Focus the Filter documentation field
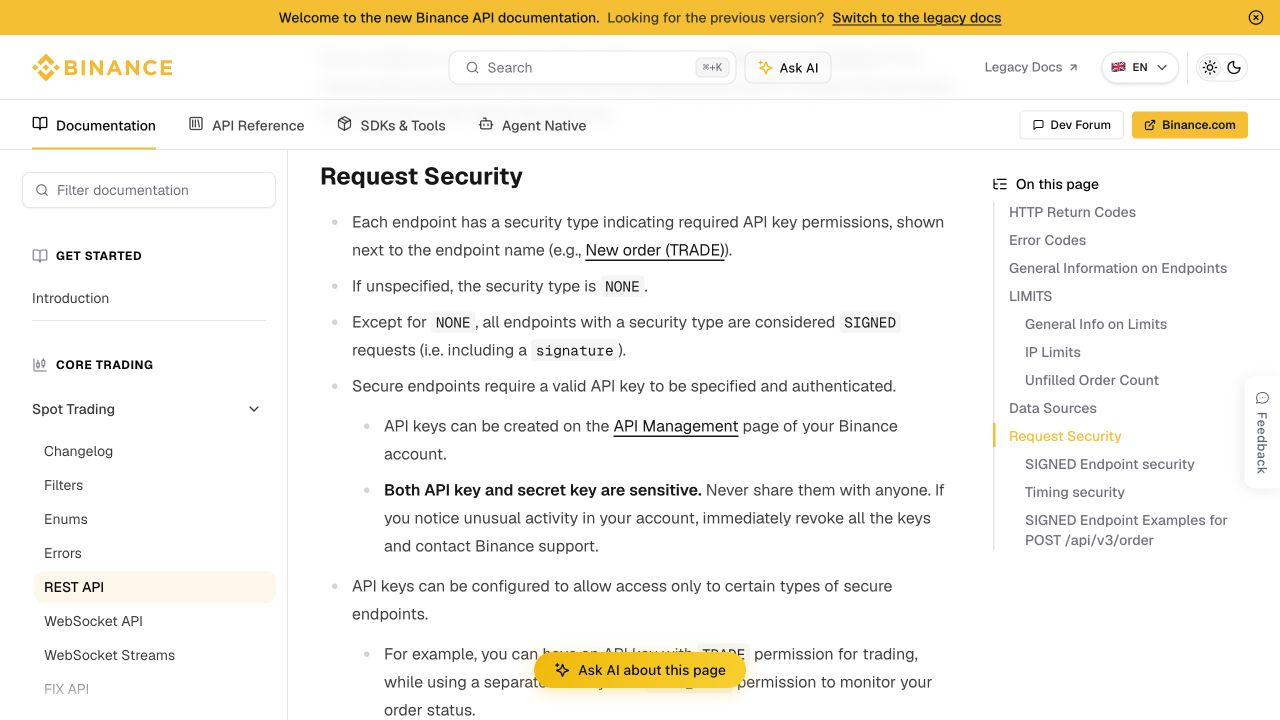This screenshot has width=1280, height=720. (x=149, y=190)
